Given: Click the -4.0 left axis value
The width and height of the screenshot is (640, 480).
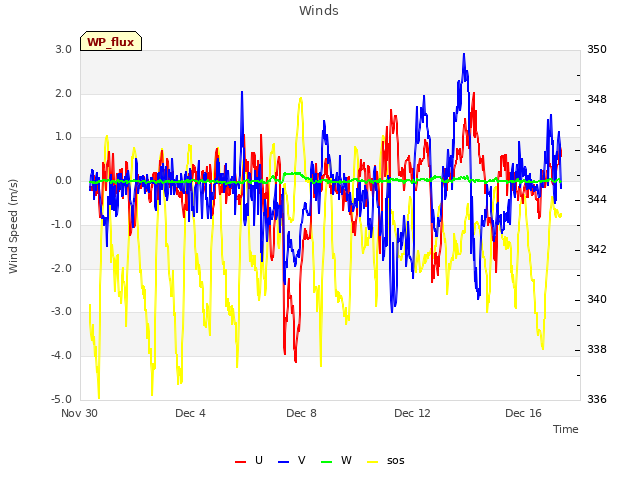Looking at the screenshot, I should (61, 355).
